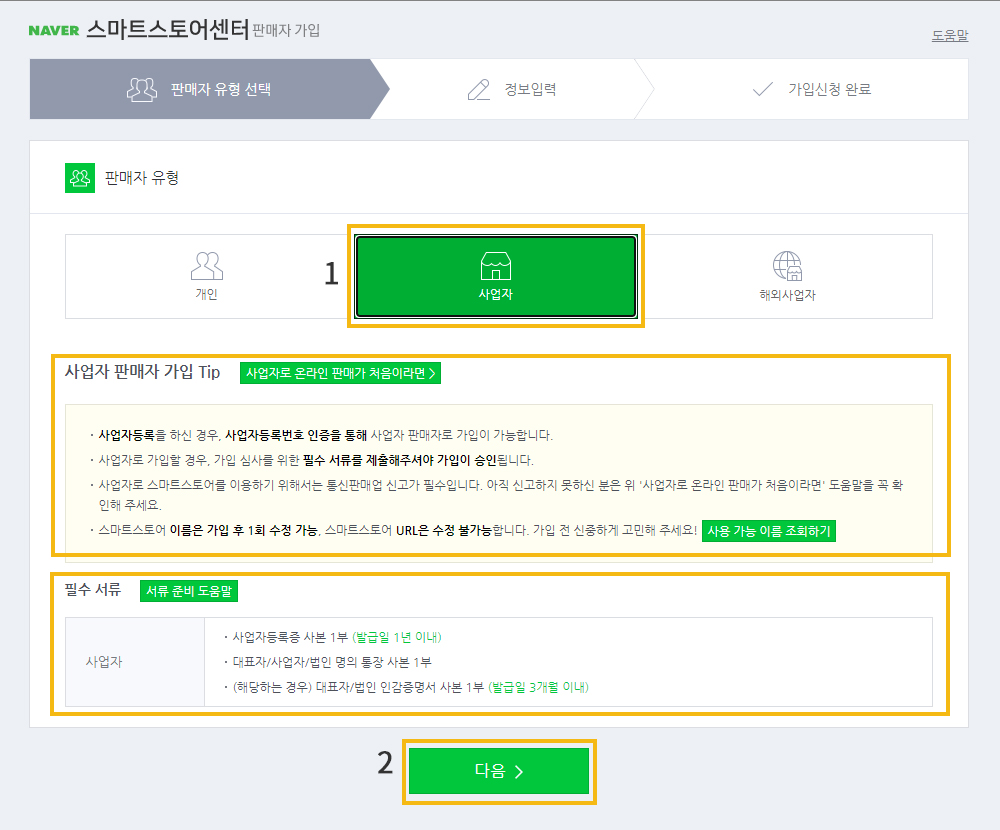Click the 사업자 판매자 가입 Tip heading
Screen dimensions: 1000x830
tap(142, 372)
